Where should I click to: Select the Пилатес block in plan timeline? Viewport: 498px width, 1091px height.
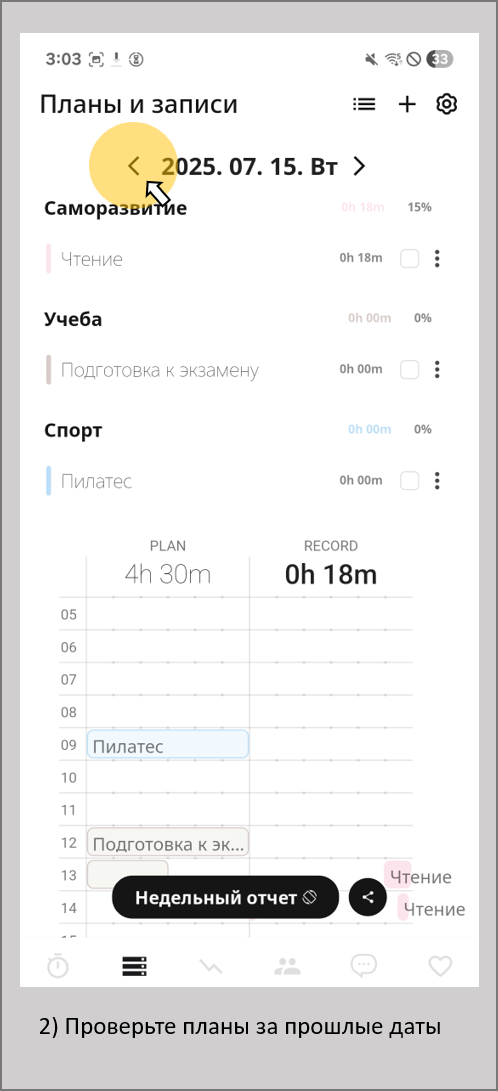[168, 744]
